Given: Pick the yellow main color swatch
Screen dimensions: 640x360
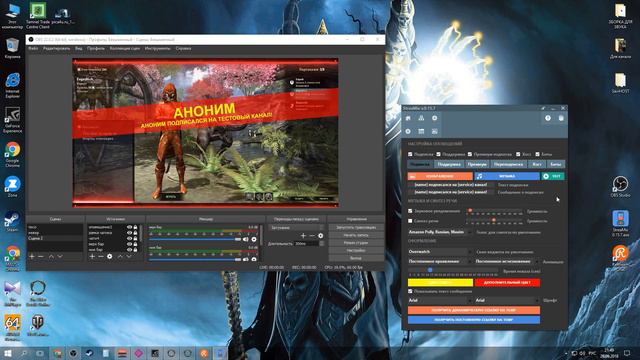Looking at the screenshot, I should tap(440, 282).
